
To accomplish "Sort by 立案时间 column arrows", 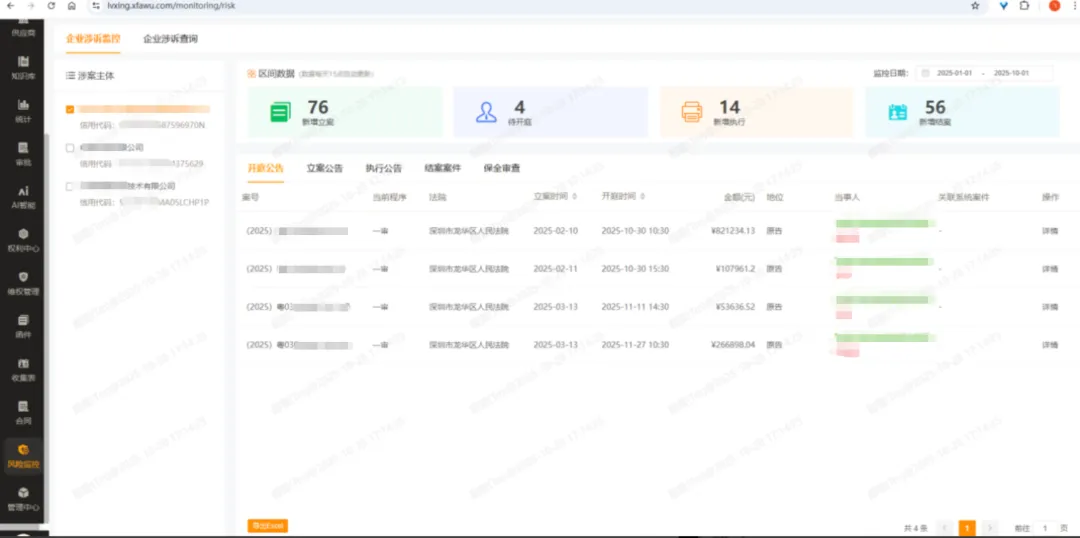I will coord(574,197).
